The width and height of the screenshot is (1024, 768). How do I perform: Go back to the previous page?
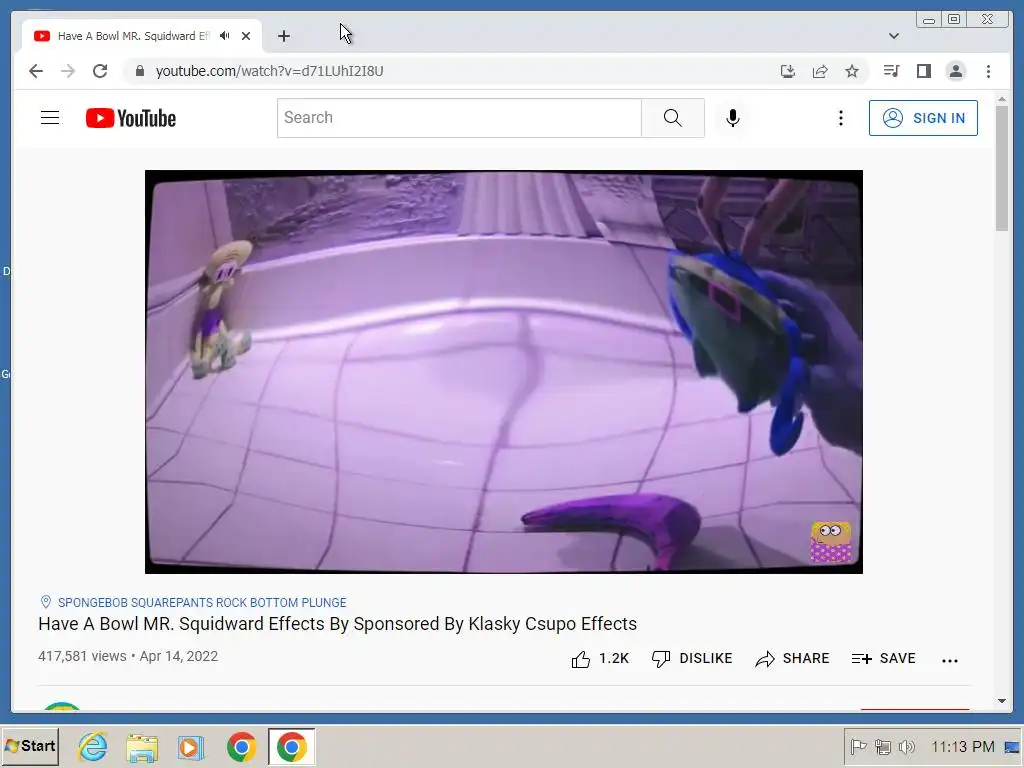click(x=36, y=71)
